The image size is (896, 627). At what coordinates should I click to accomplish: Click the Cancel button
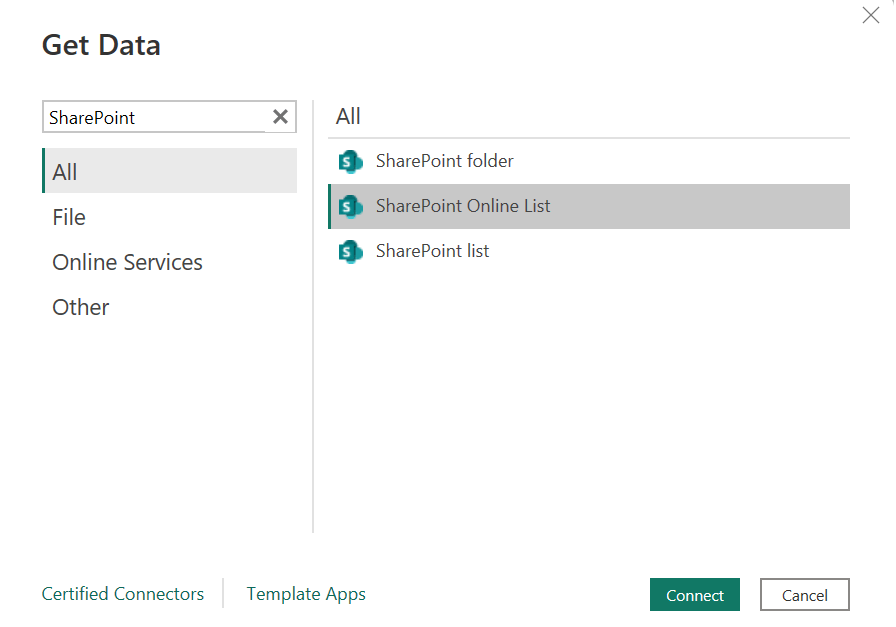804,594
